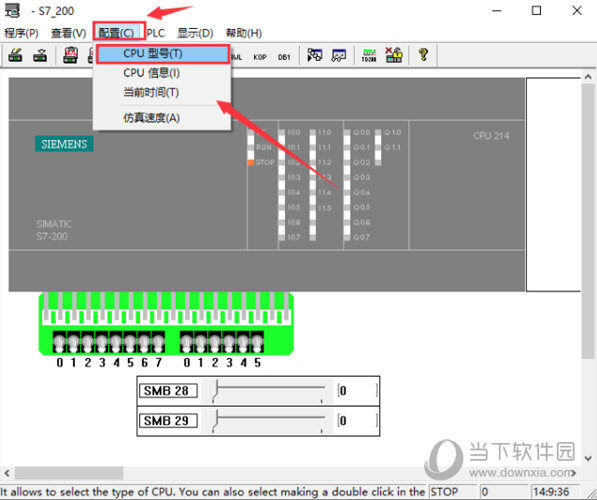The image size is (597, 500).
Task: Toggle input switch 4 in the eight-switch bank
Action: tap(116, 342)
